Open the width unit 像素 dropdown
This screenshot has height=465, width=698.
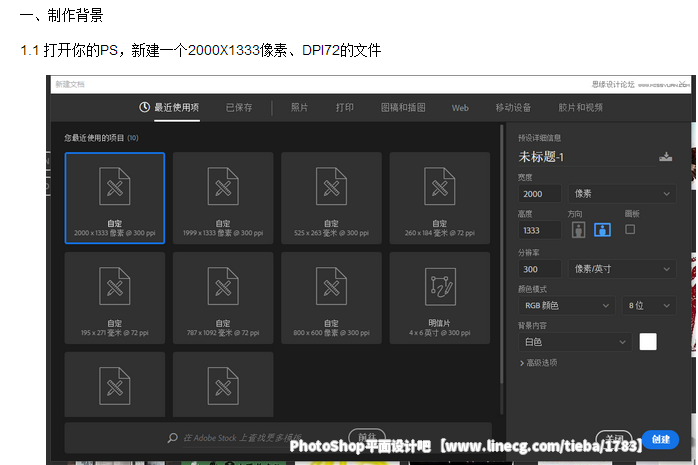(622, 194)
